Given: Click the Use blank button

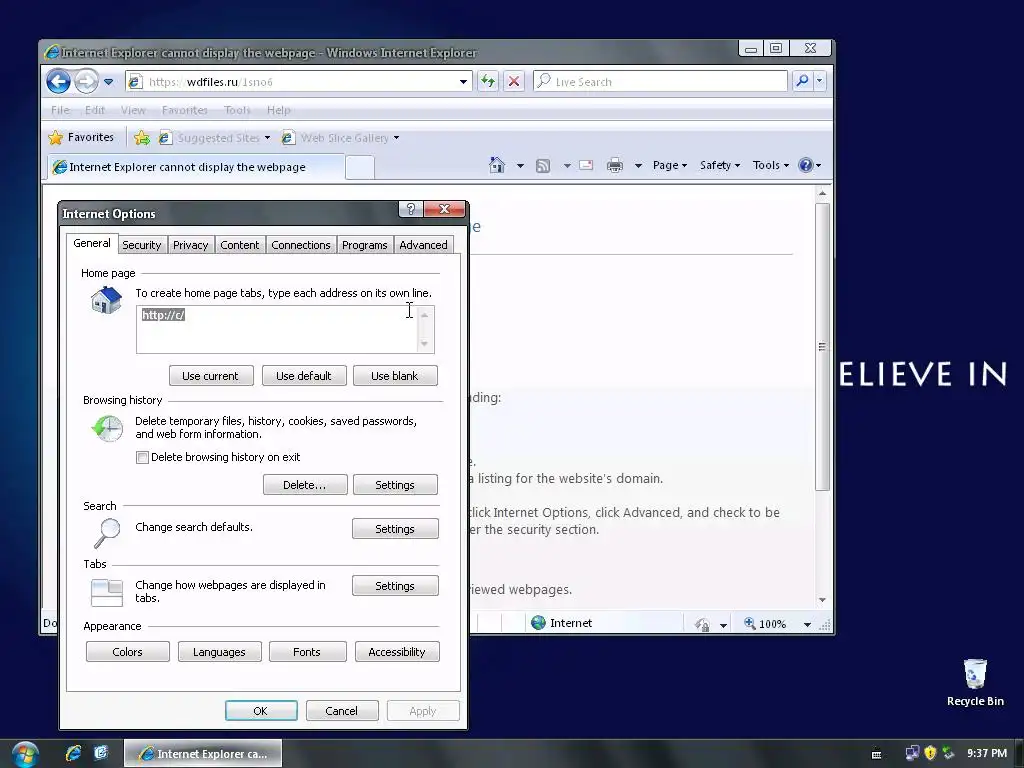Looking at the screenshot, I should pos(395,376).
